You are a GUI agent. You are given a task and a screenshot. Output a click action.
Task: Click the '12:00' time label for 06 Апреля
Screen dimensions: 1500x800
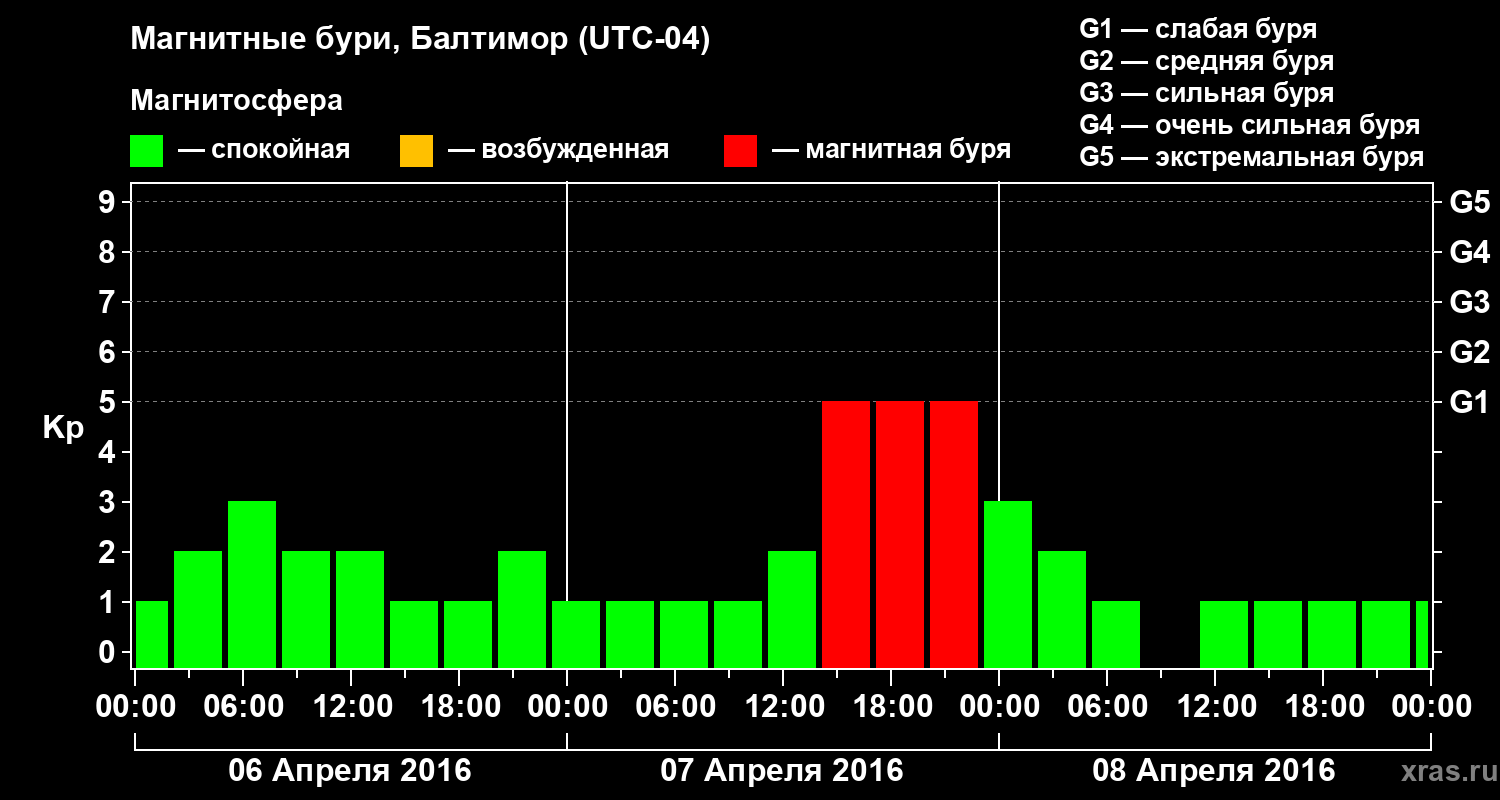click(351, 707)
